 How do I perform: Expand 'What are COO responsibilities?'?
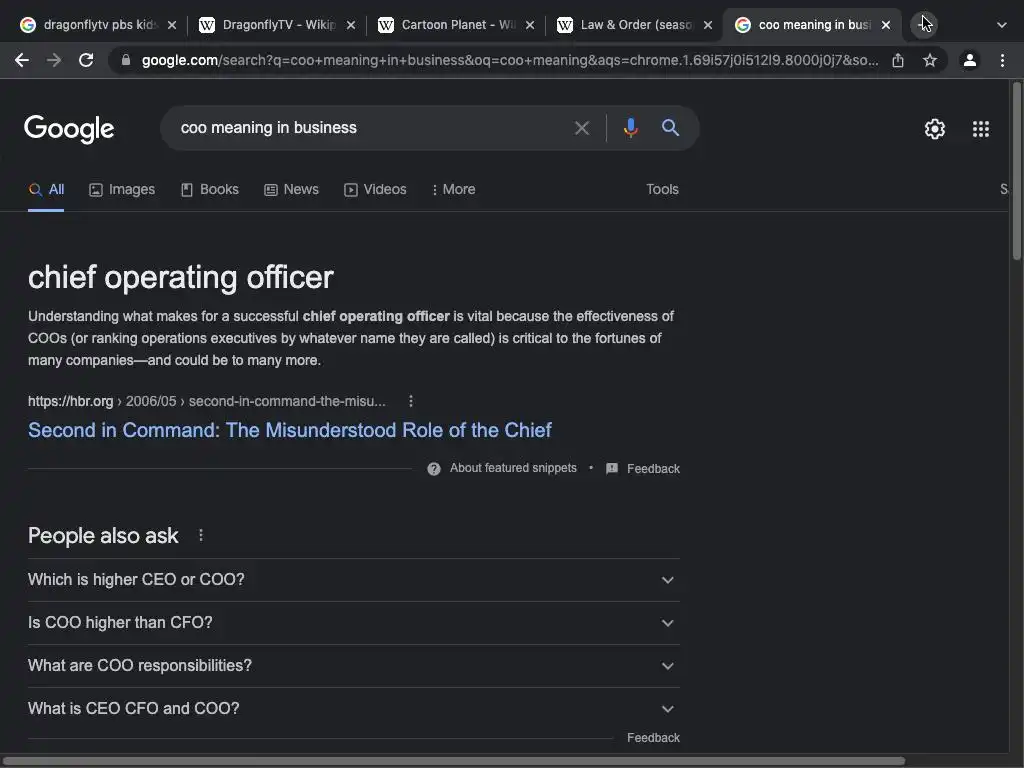point(354,666)
